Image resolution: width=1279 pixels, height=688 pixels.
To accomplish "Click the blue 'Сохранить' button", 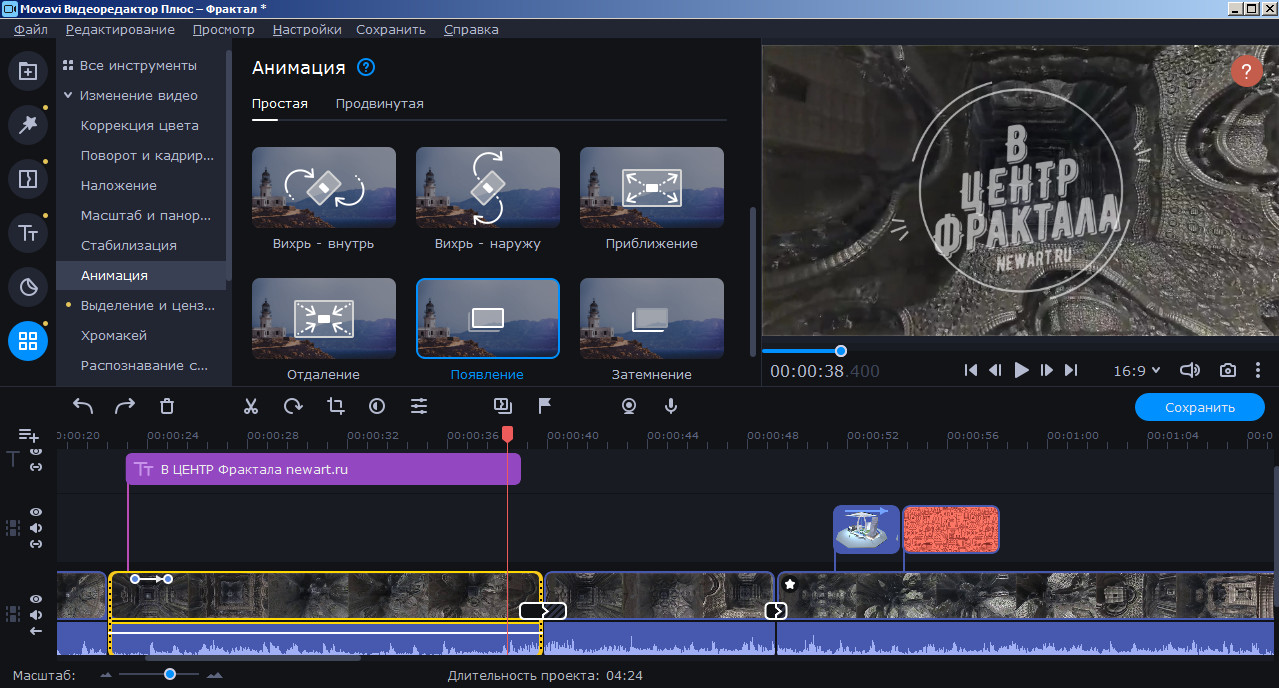I will pos(1199,407).
